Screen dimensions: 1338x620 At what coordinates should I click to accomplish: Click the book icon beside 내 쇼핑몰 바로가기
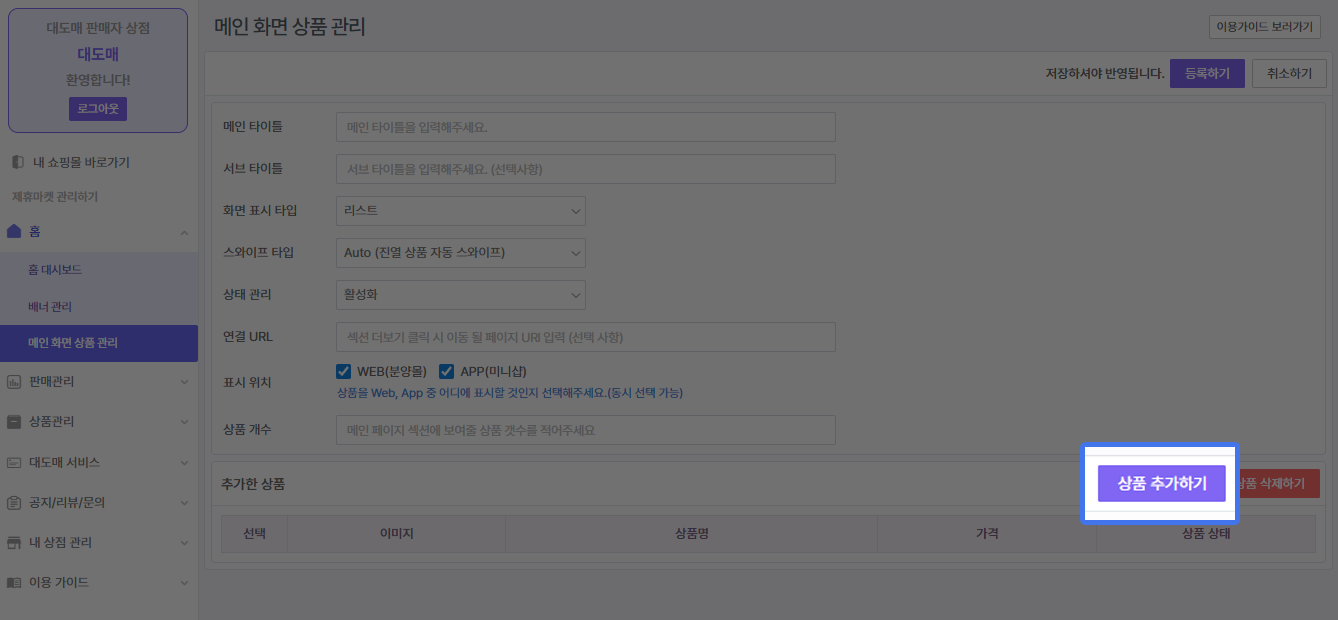coord(17,162)
